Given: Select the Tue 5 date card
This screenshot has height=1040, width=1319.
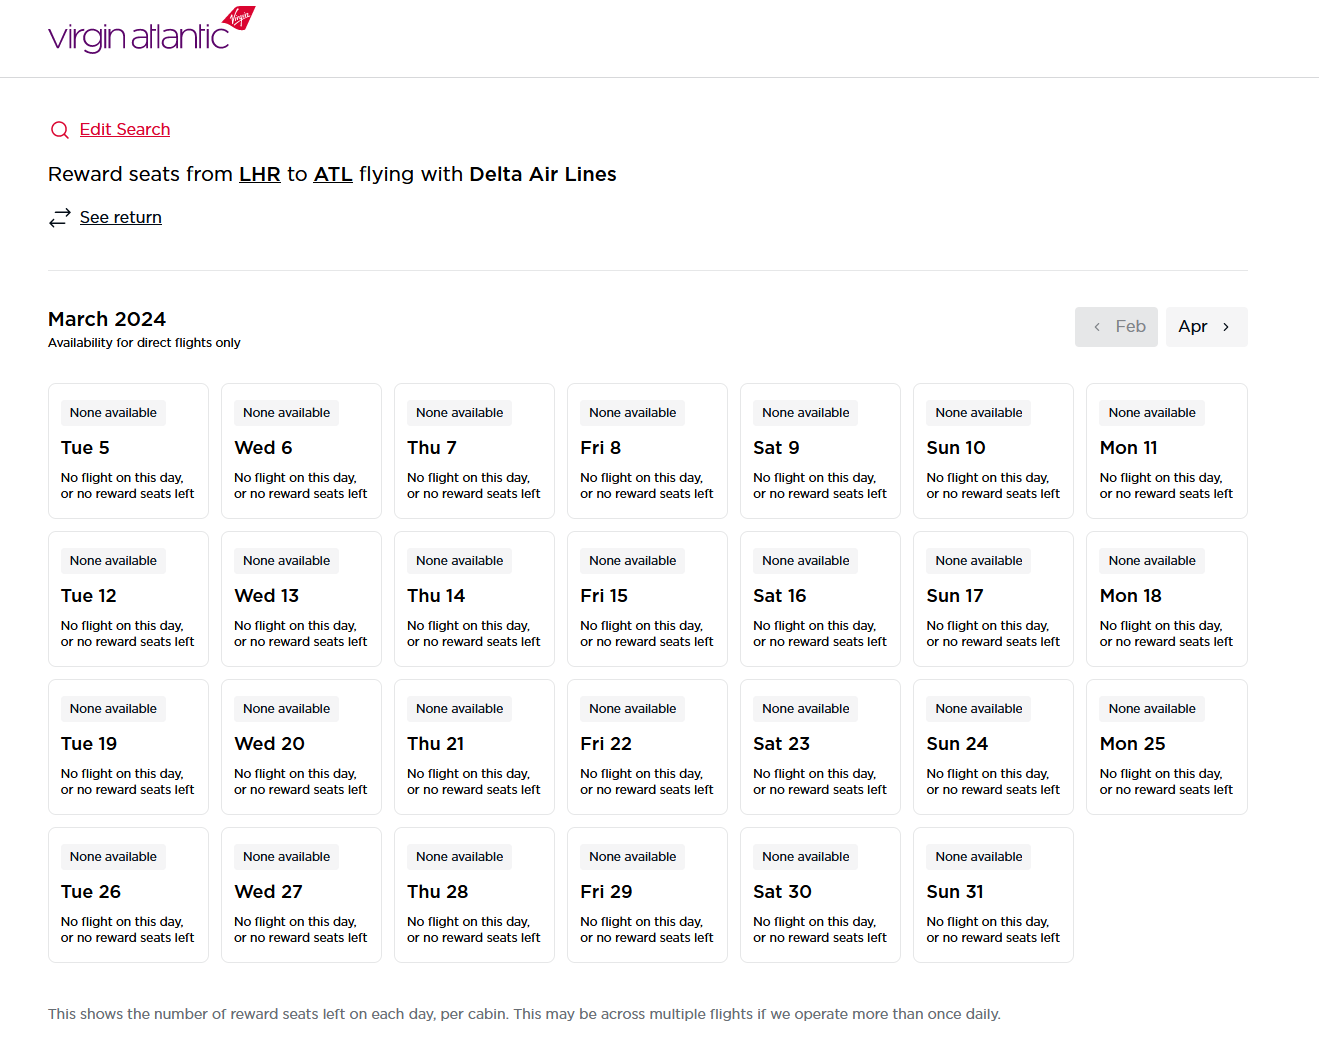Looking at the screenshot, I should point(128,451).
